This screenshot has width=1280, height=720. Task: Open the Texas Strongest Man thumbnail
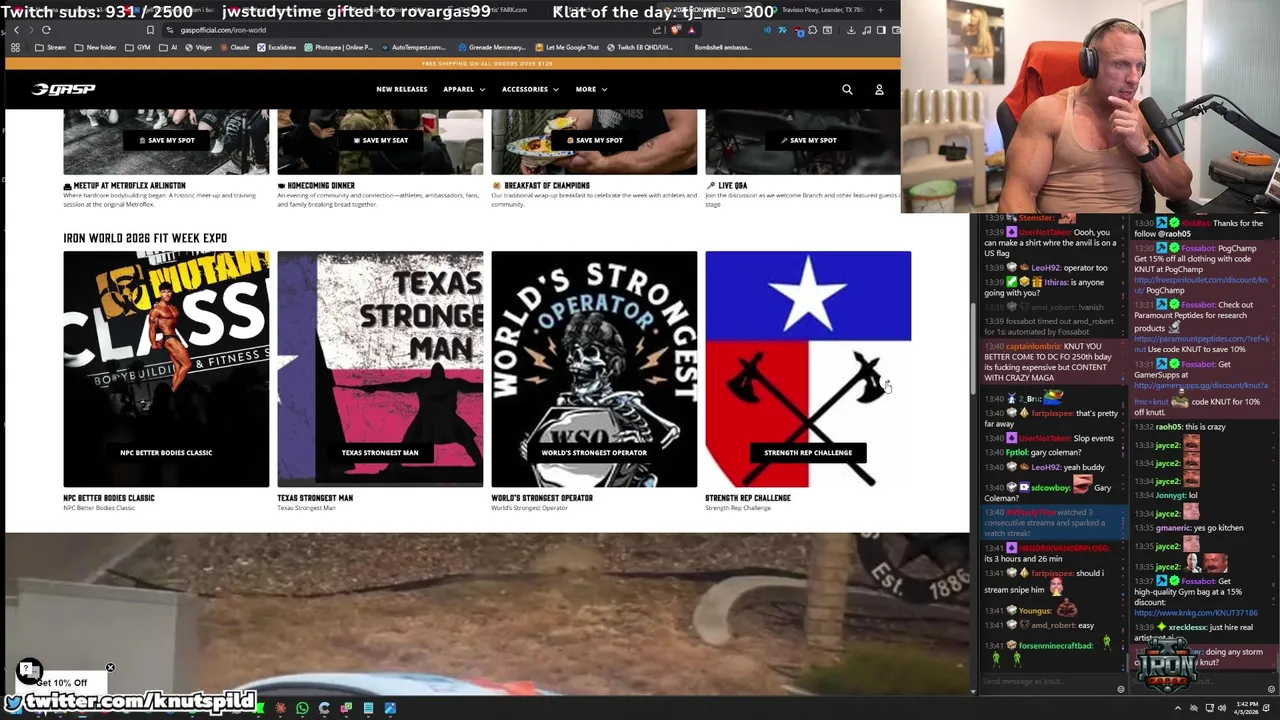tap(380, 369)
